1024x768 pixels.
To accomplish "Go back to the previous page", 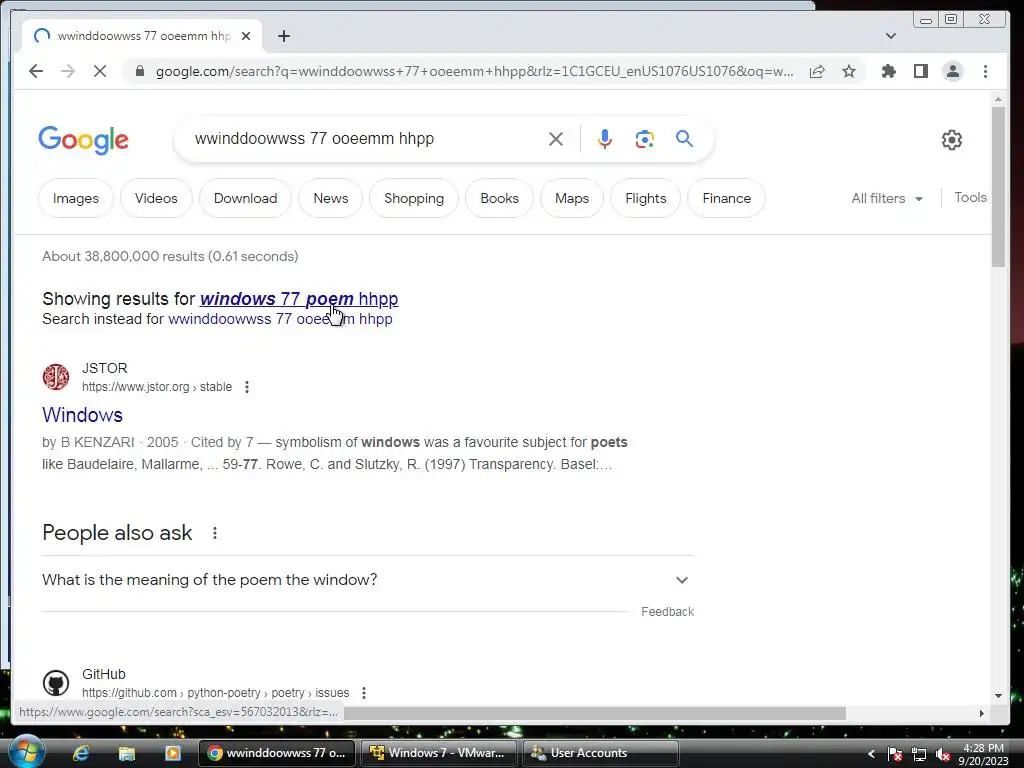I will [36, 71].
